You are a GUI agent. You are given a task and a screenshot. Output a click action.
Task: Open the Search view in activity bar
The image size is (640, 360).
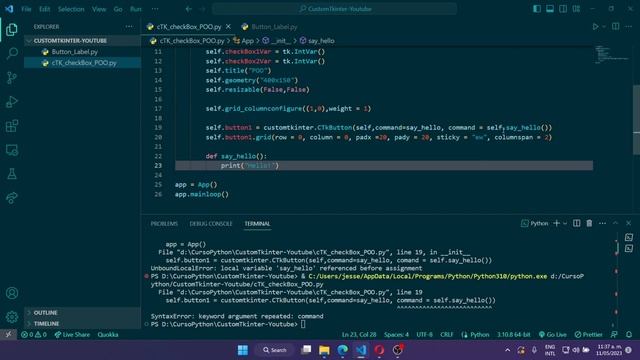pos(12,53)
